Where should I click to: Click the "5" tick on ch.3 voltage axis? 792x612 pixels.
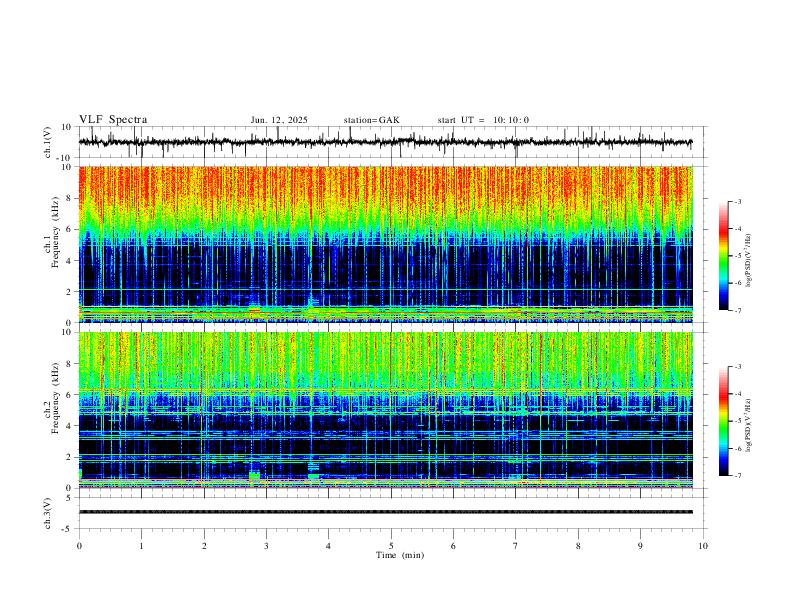(70, 498)
